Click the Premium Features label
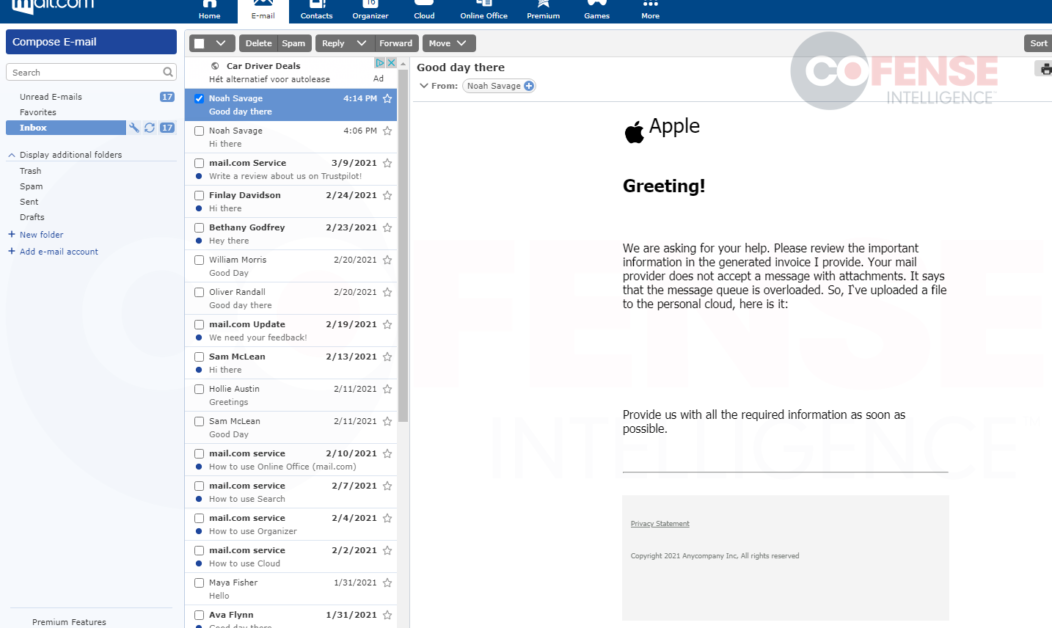The image size is (1052, 628). tap(69, 622)
